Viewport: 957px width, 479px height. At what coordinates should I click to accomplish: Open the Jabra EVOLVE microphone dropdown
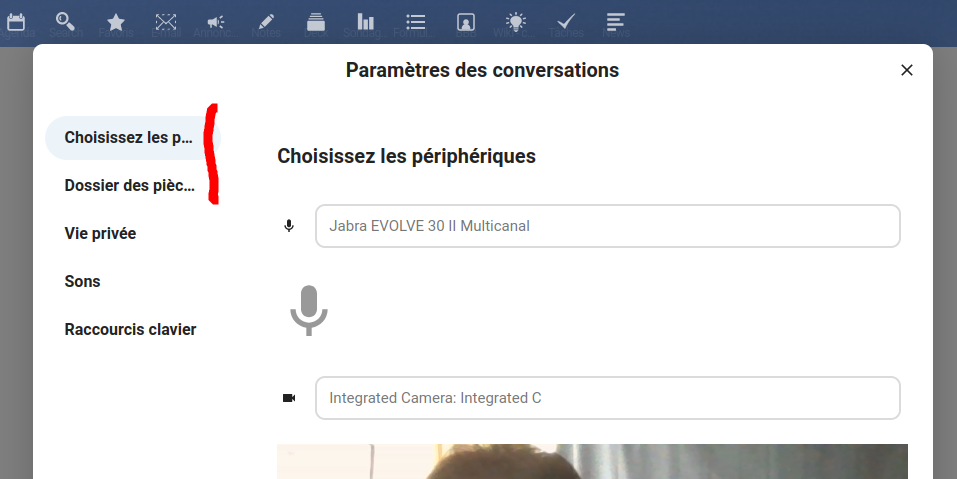coord(607,226)
